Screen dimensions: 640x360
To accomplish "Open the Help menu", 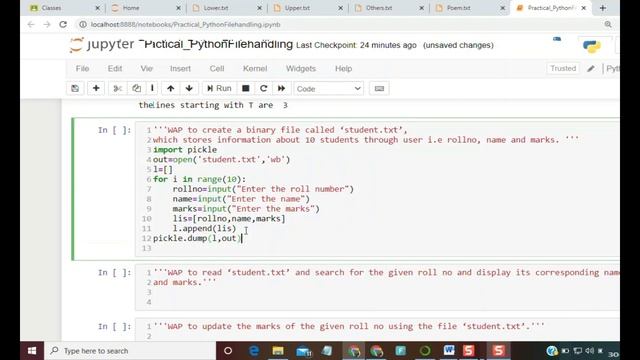I will (344, 69).
